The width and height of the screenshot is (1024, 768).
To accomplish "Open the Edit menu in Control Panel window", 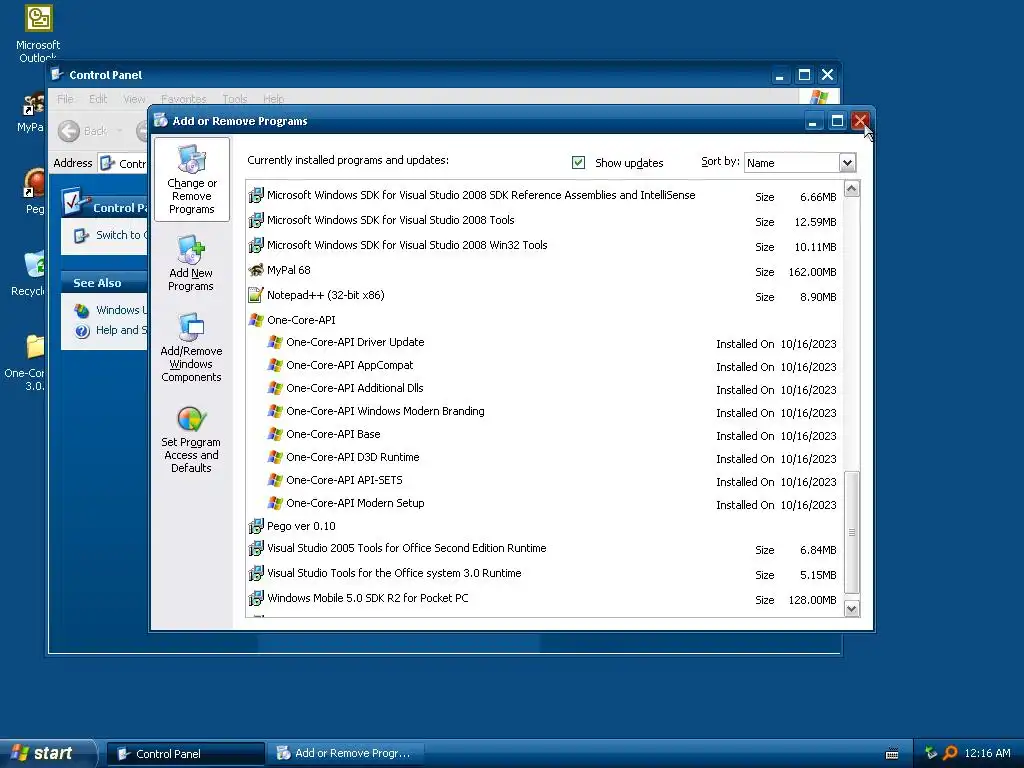I will 98,99.
